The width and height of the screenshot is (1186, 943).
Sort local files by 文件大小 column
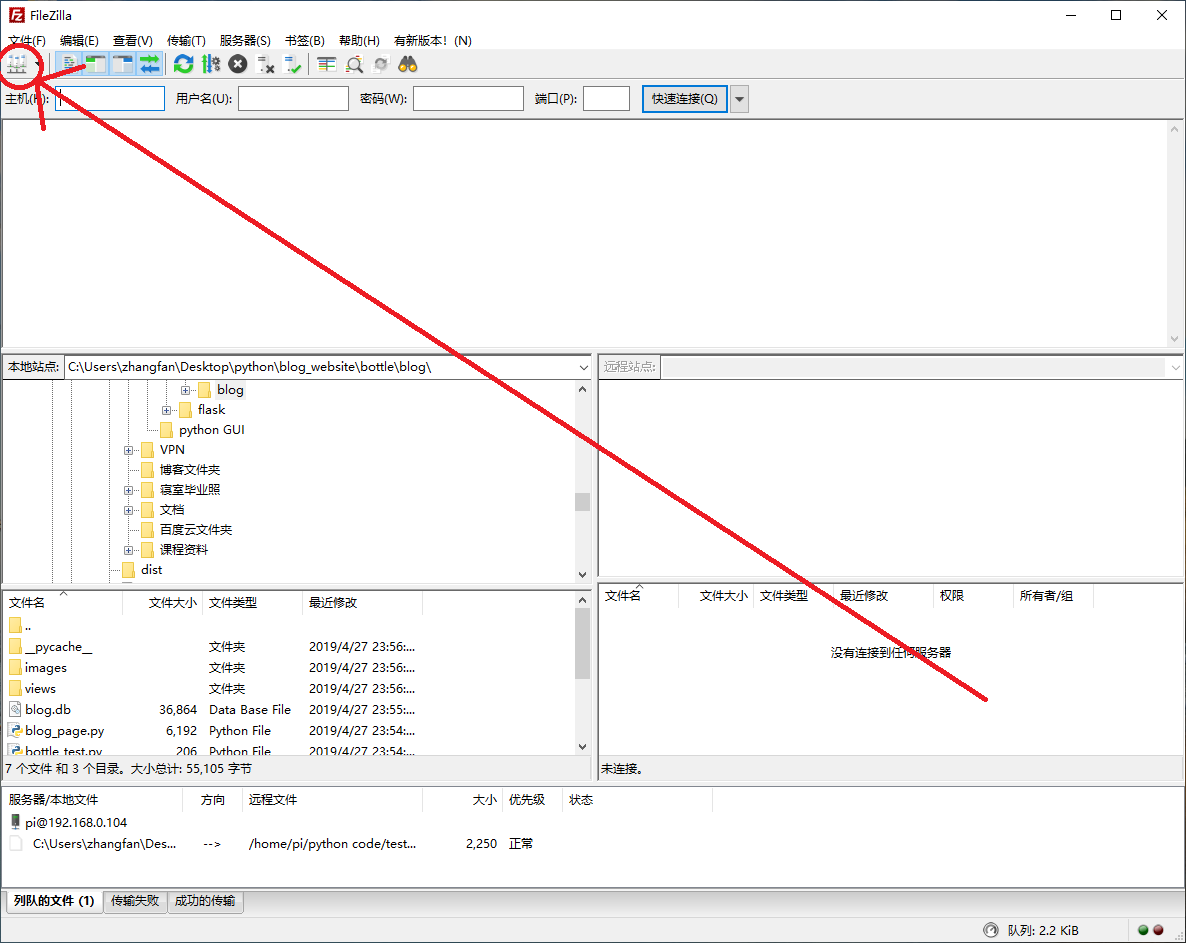pyautogui.click(x=172, y=603)
